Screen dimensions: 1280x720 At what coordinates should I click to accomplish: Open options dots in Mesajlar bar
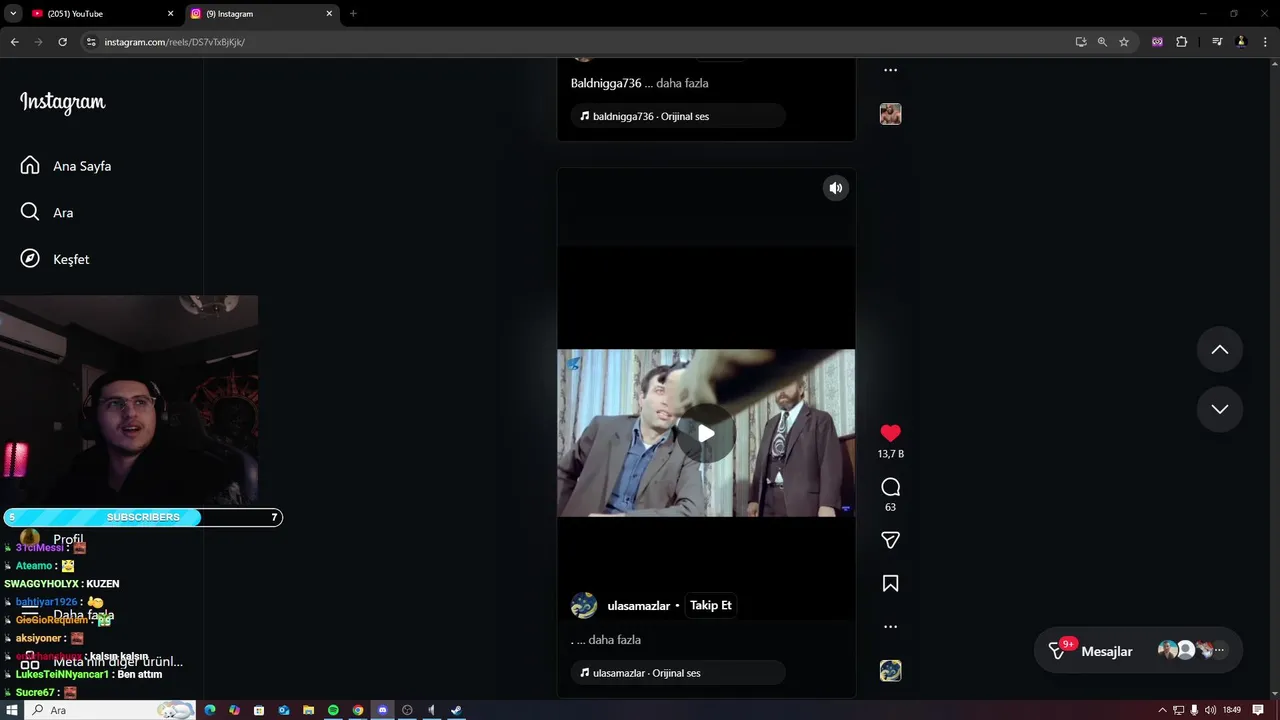pos(1219,650)
